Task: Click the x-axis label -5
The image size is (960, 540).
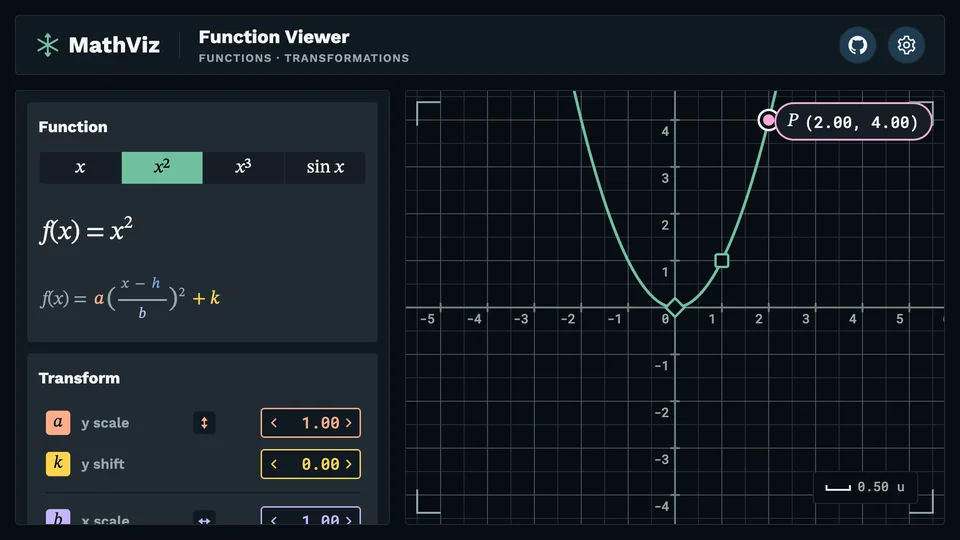Action: point(427,319)
